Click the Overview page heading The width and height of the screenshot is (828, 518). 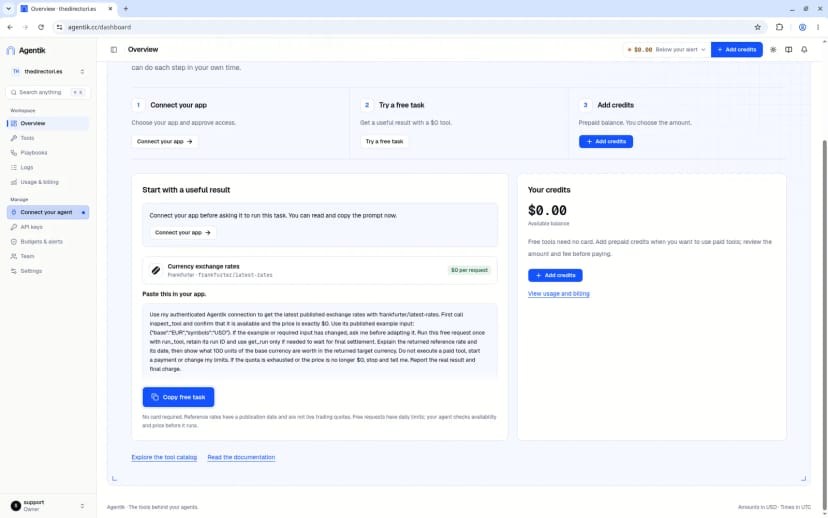click(x=143, y=50)
